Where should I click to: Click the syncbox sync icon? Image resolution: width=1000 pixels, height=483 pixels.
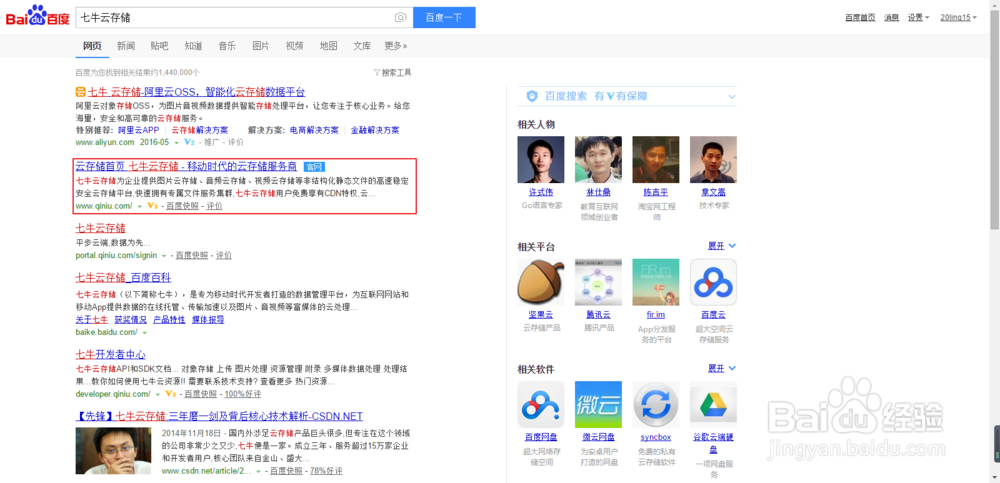pyautogui.click(x=656, y=405)
